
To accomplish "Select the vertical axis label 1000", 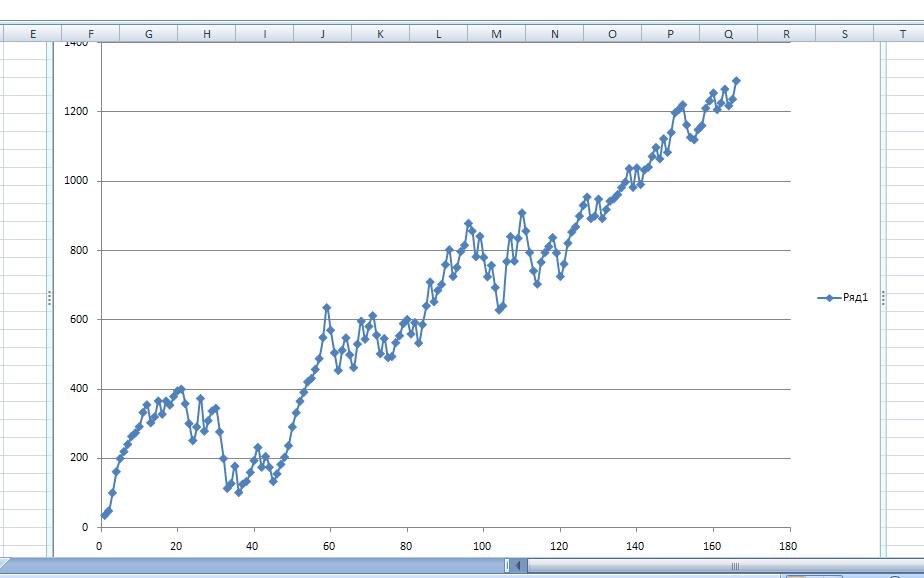I will tap(76, 181).
